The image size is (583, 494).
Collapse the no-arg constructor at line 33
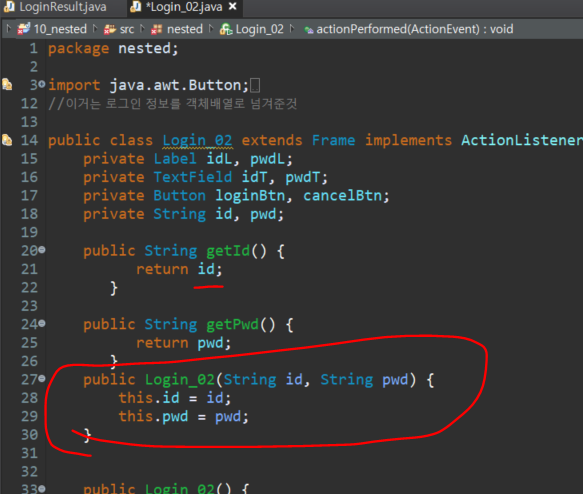coord(42,488)
